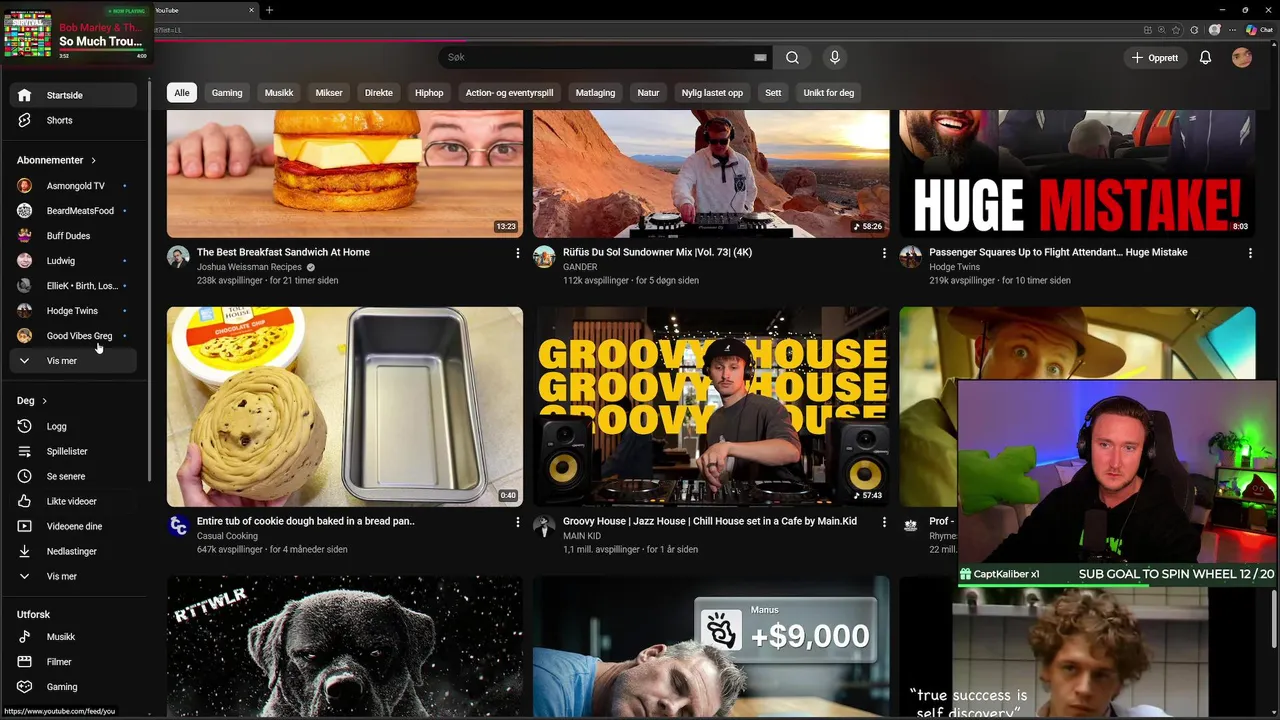The image size is (1280, 720).
Task: Select the Matlaging filter chip
Action: [x=595, y=93]
